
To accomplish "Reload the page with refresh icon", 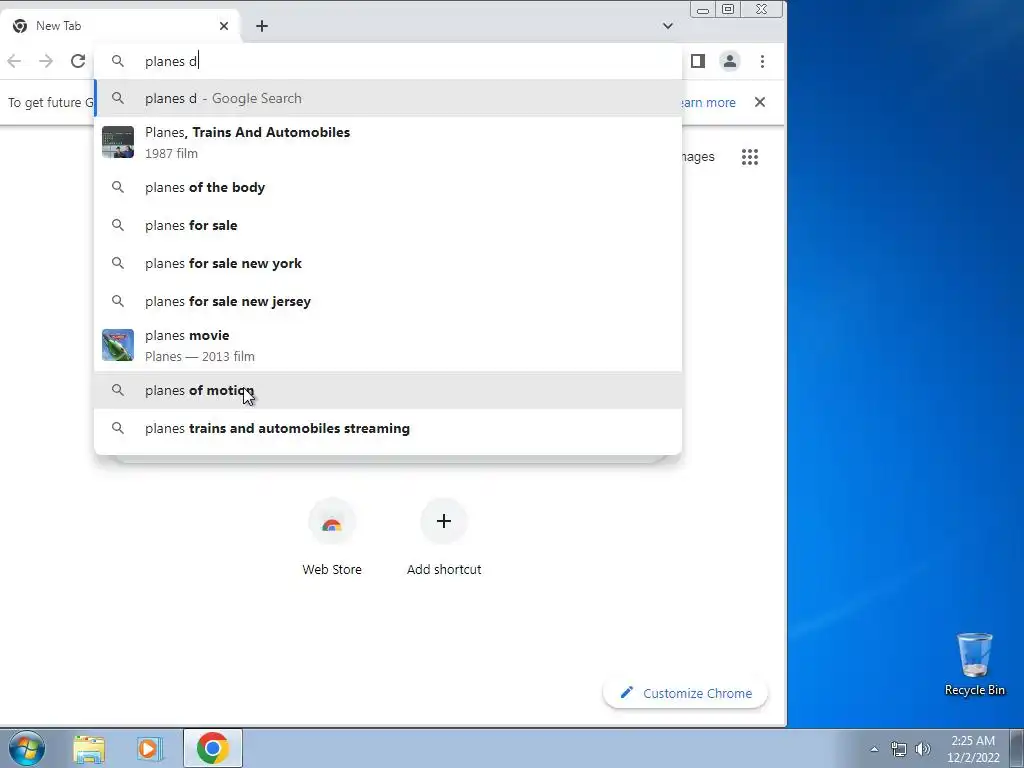I will [x=78, y=61].
